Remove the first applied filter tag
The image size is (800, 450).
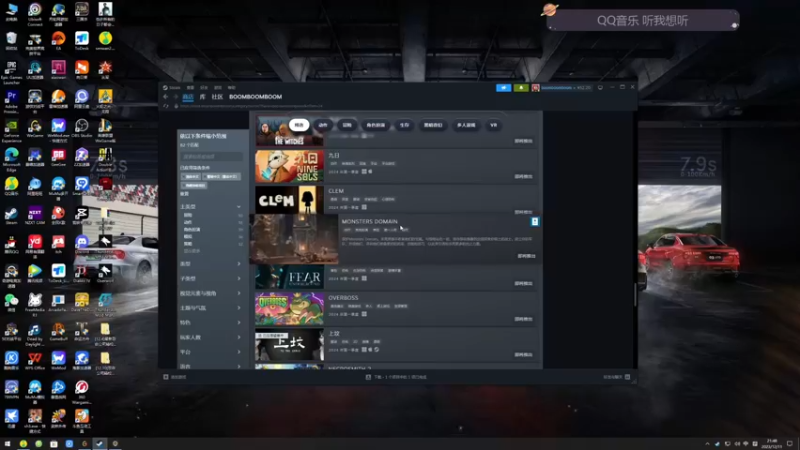pos(191,177)
